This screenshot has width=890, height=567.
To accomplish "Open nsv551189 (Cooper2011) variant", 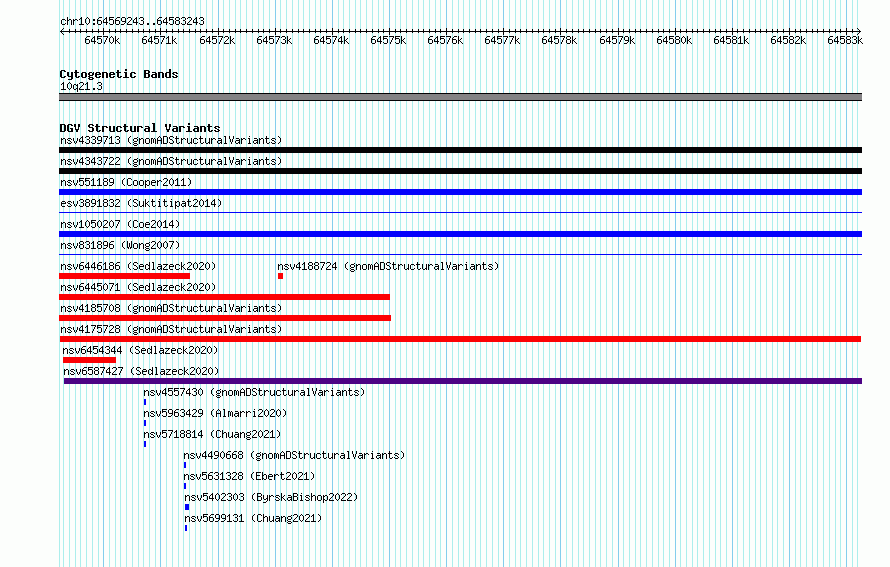I will [x=126, y=182].
